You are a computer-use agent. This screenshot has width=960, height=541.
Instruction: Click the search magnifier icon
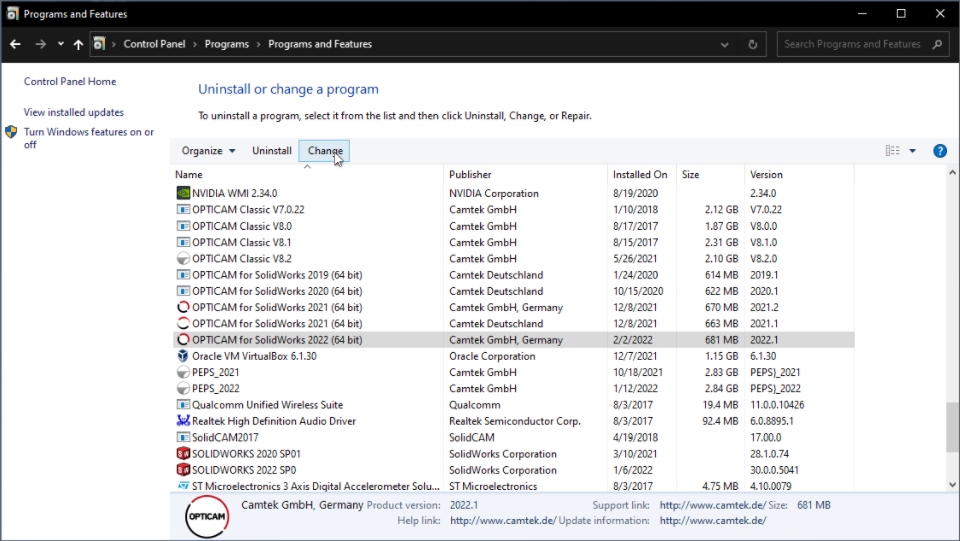pos(937,44)
